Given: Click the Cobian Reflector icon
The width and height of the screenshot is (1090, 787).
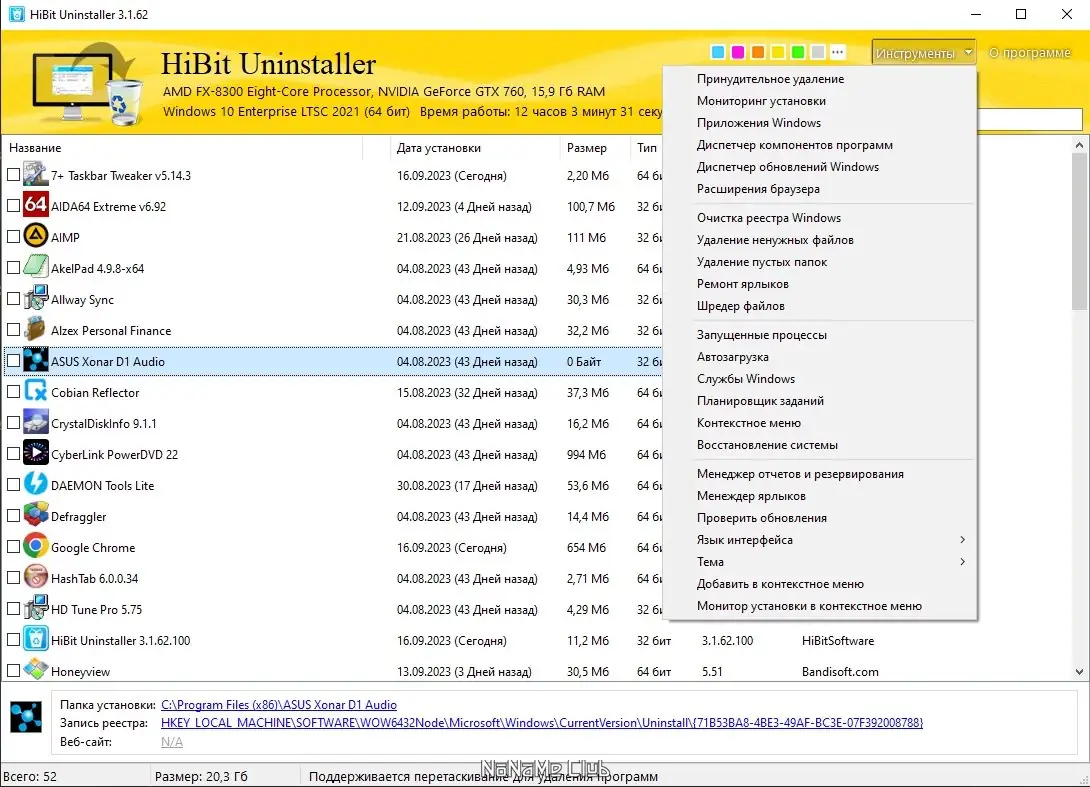Looking at the screenshot, I should click(x=35, y=391).
